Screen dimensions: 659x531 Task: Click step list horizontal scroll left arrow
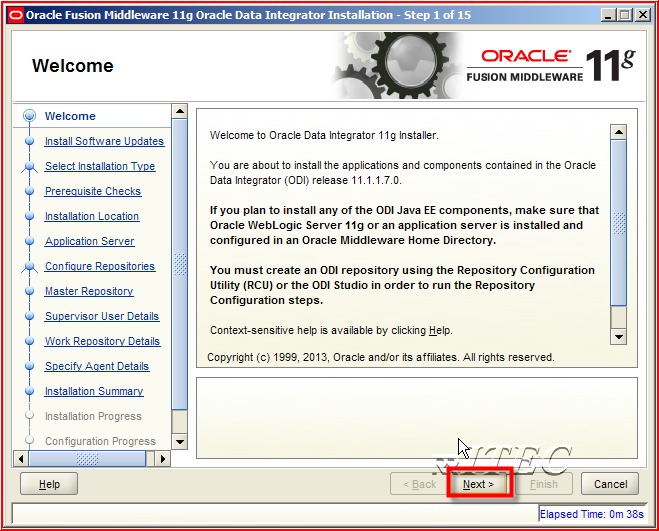[x=21, y=459]
